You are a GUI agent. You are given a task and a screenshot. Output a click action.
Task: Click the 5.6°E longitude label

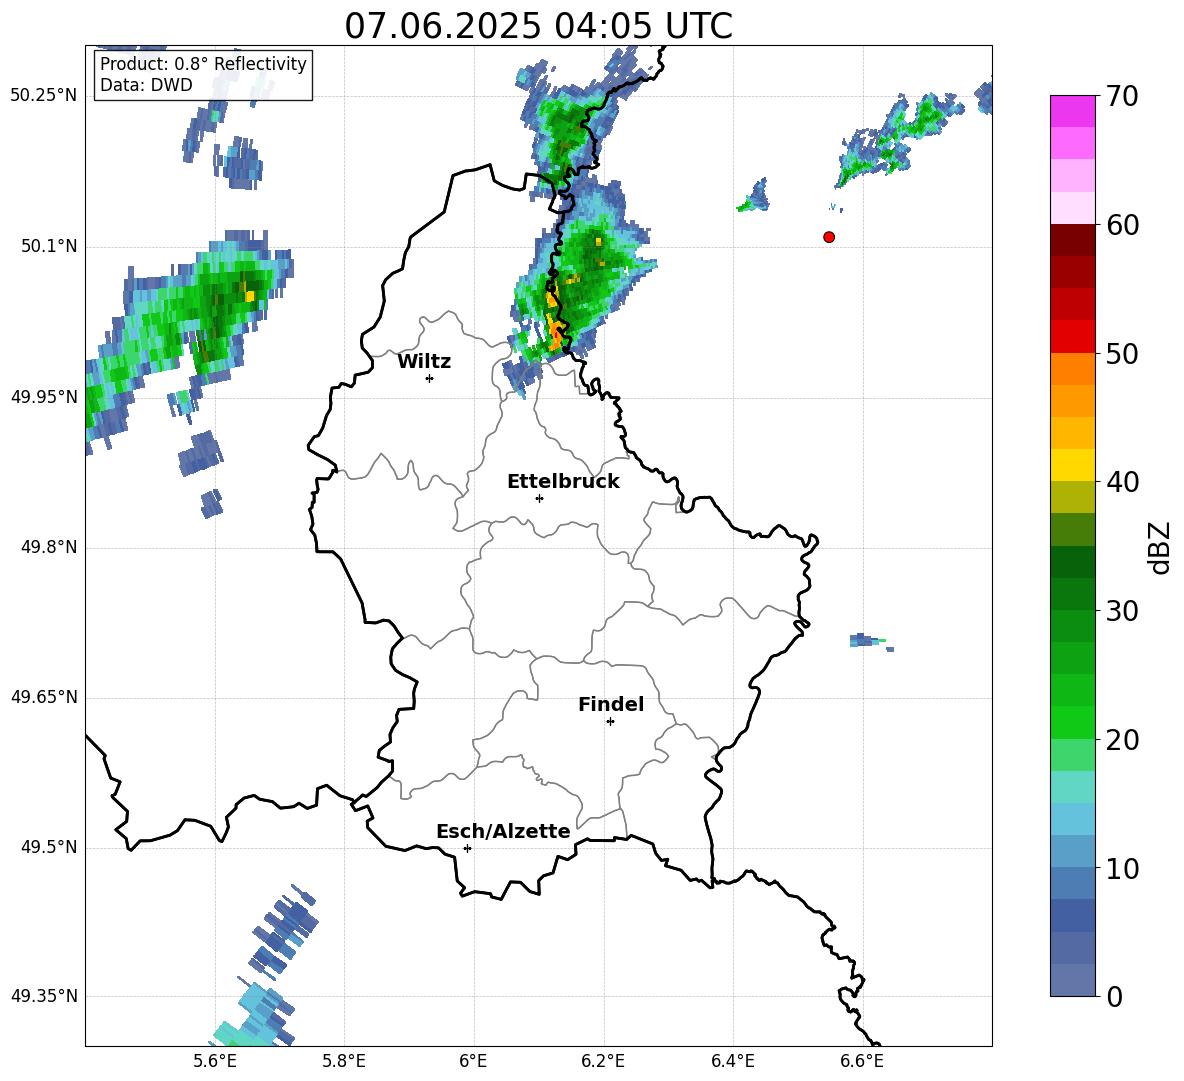point(214,1061)
